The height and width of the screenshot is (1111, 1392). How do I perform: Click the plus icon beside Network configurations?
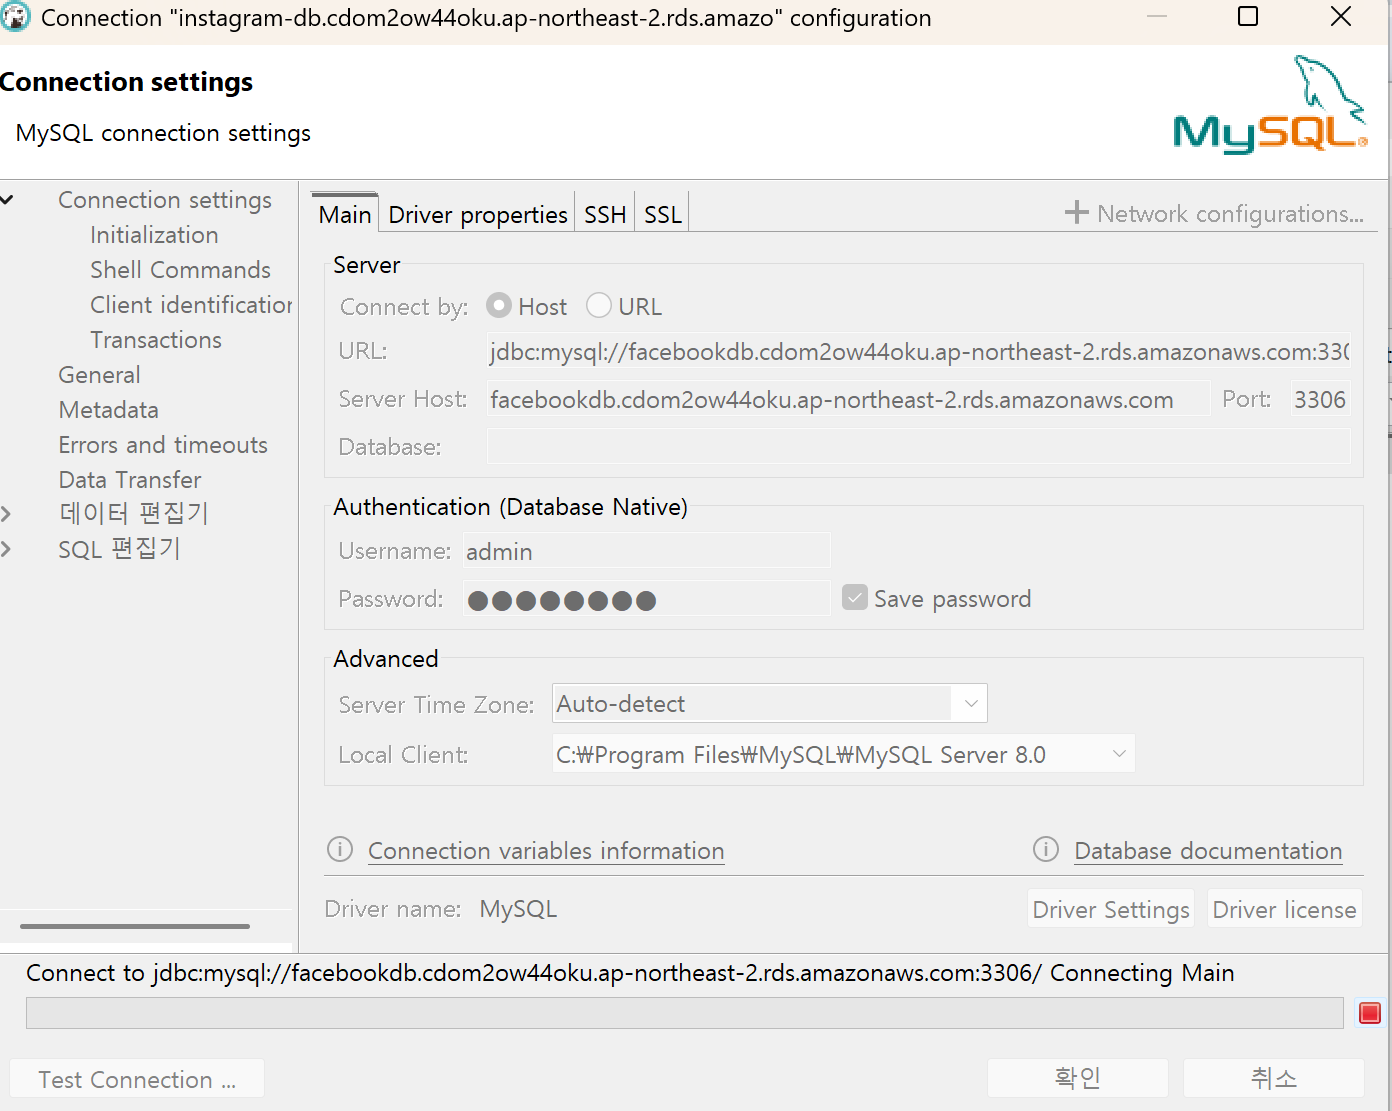(x=1076, y=213)
